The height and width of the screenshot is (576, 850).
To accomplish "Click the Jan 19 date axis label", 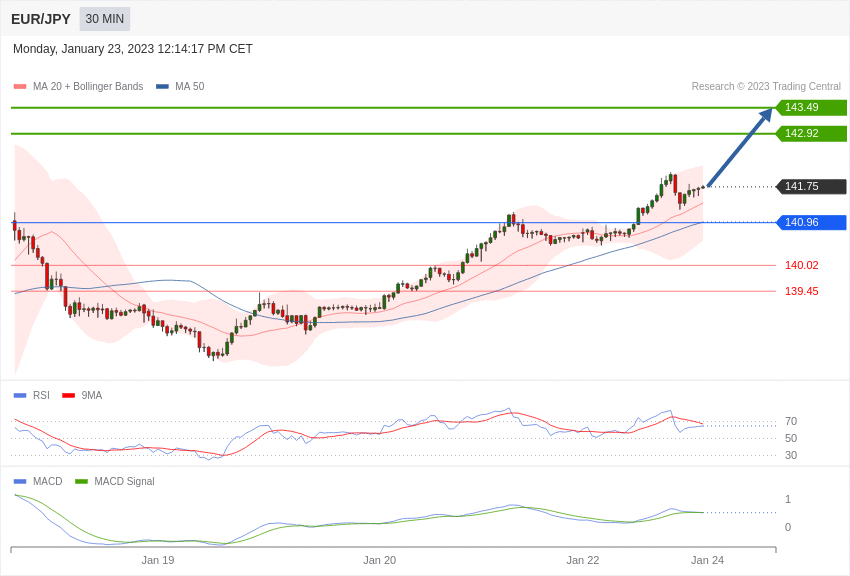I will click(x=158, y=560).
